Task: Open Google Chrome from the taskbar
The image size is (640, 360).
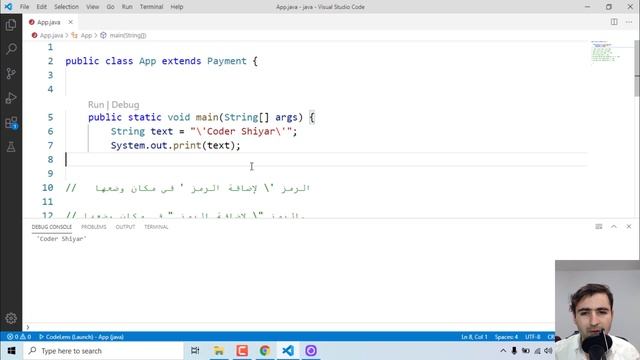Action: (x=265, y=351)
